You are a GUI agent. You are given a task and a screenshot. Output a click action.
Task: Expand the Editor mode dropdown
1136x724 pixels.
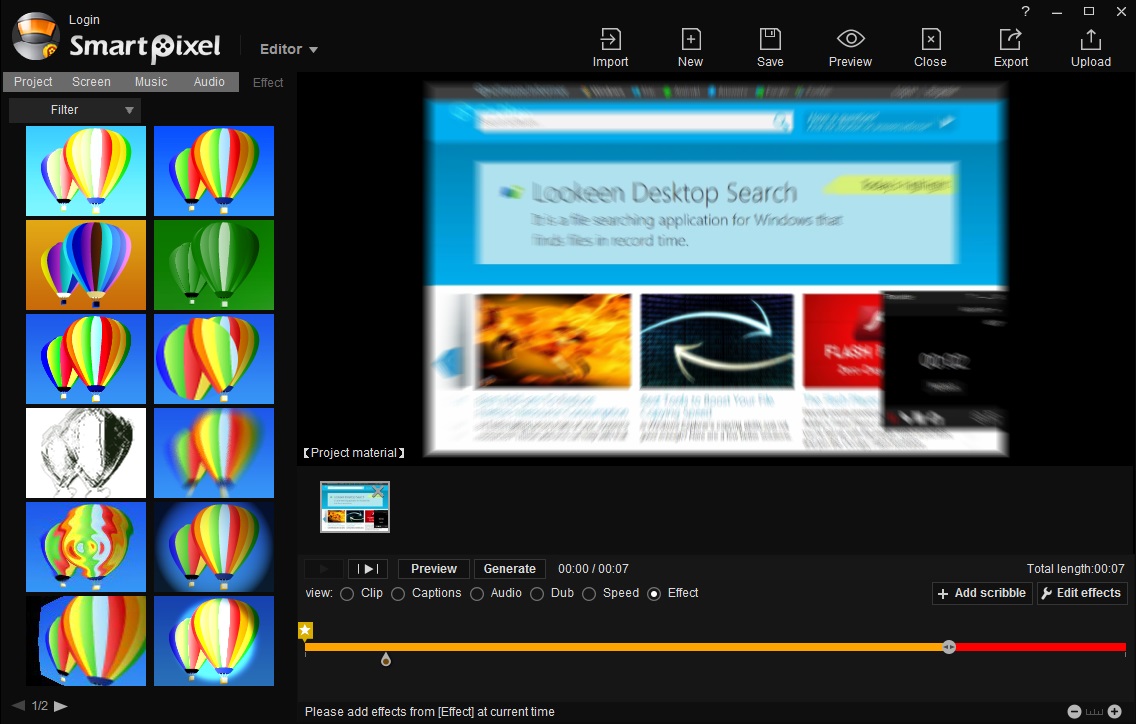tap(287, 49)
